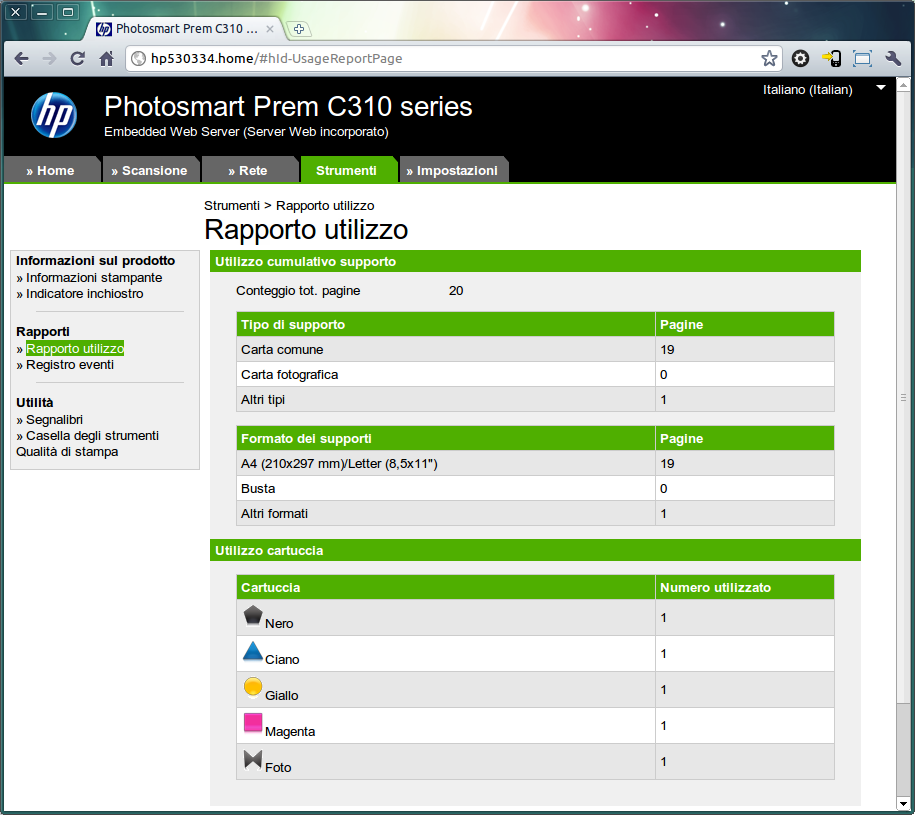Open the Italiano language dropdown
The image size is (915, 815).
pos(823,89)
